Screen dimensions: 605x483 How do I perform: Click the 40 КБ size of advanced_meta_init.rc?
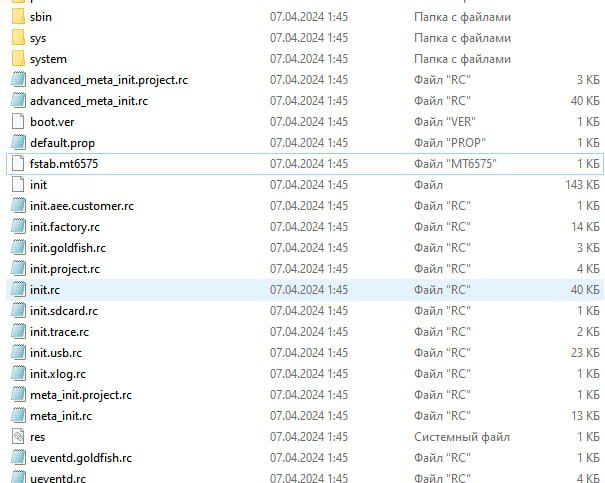tap(585, 101)
